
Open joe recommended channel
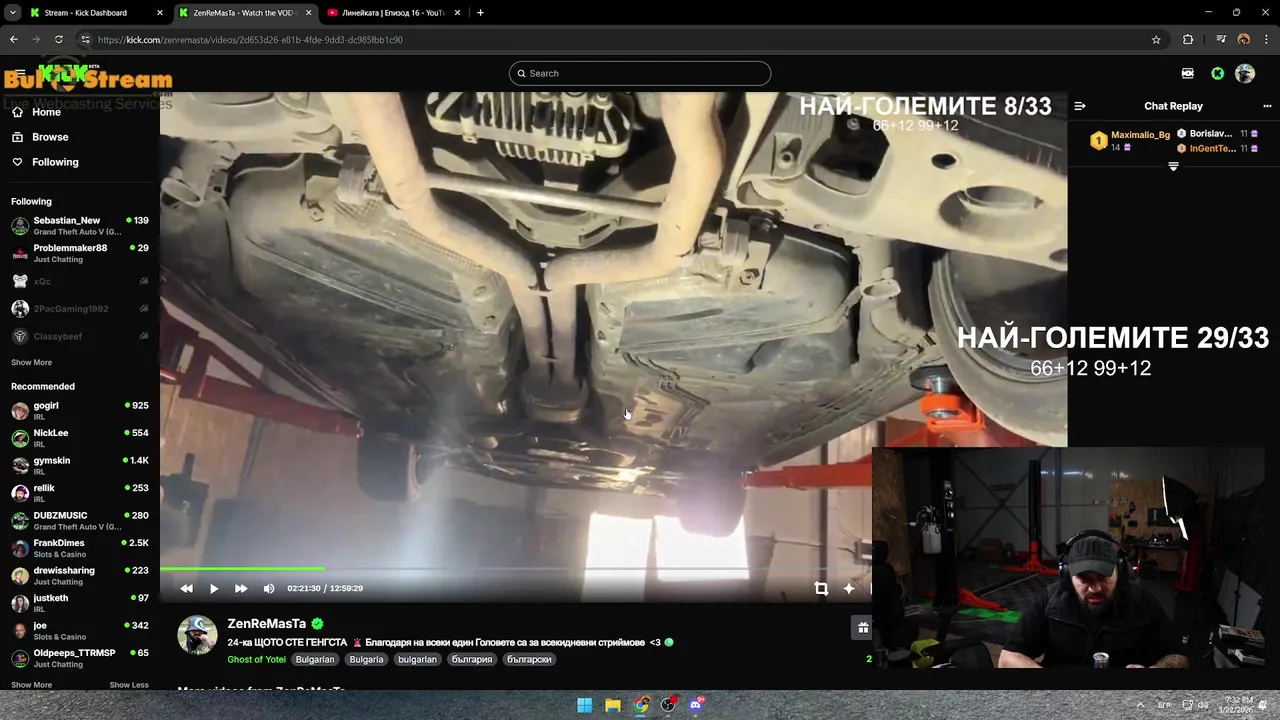click(x=80, y=630)
